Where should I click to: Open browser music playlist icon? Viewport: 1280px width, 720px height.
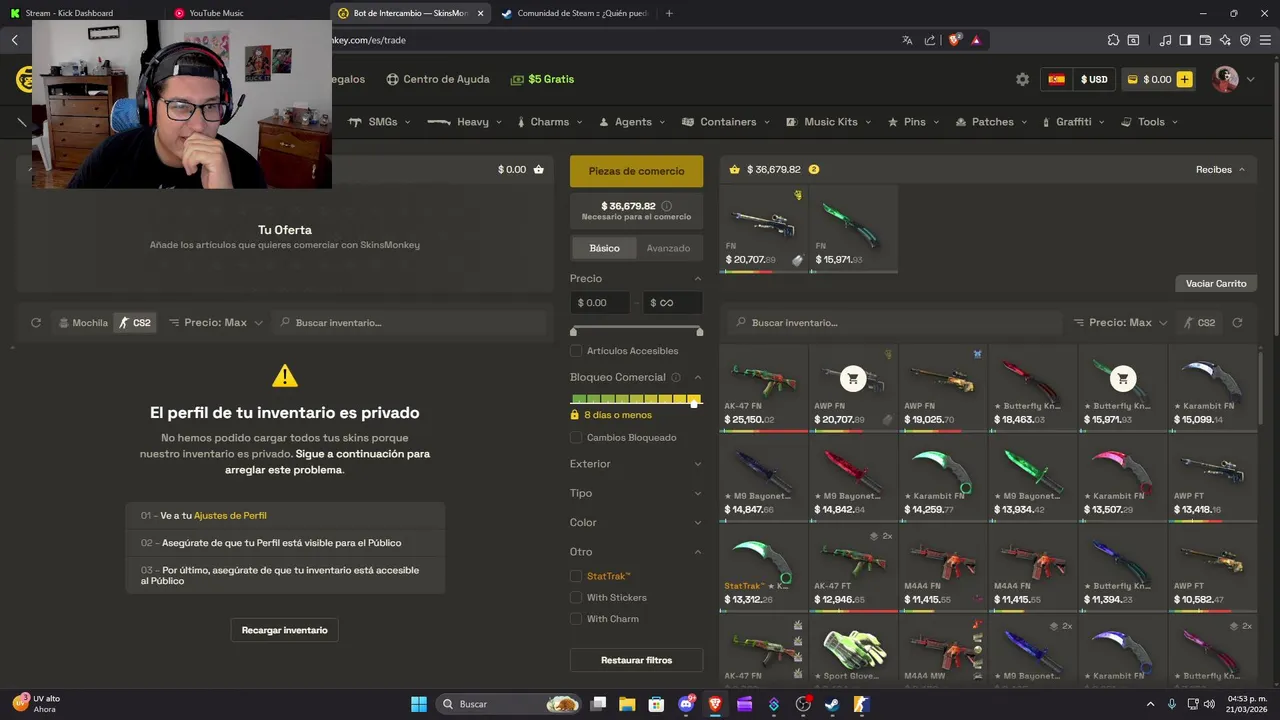1165,40
